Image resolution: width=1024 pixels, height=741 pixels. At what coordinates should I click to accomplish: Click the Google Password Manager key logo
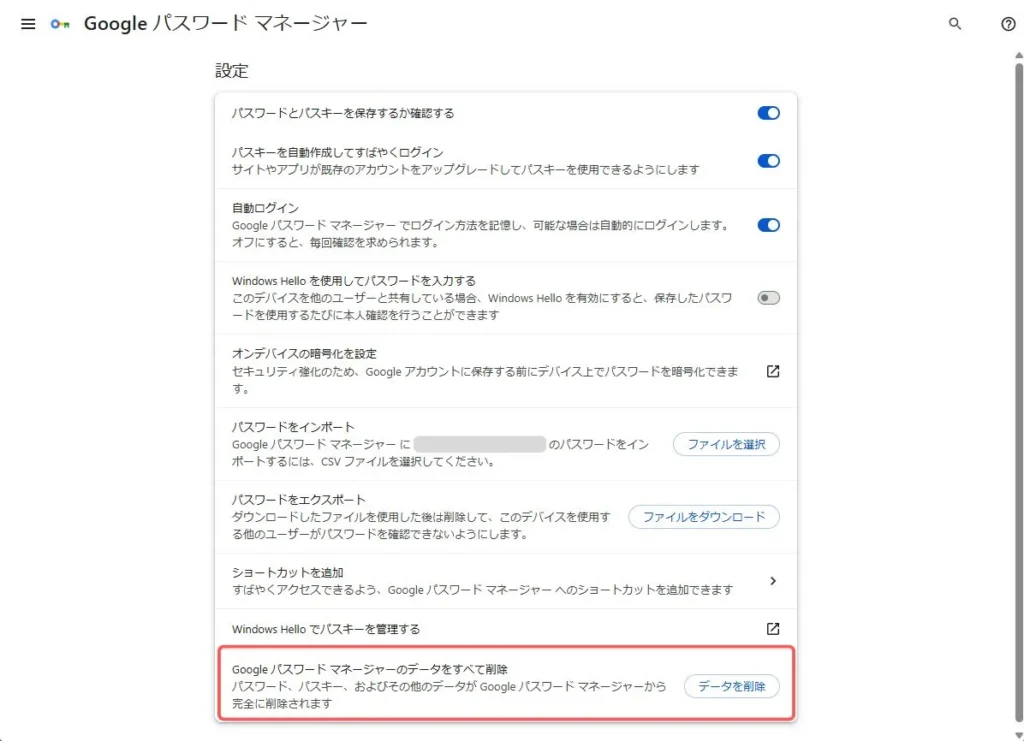pos(60,23)
